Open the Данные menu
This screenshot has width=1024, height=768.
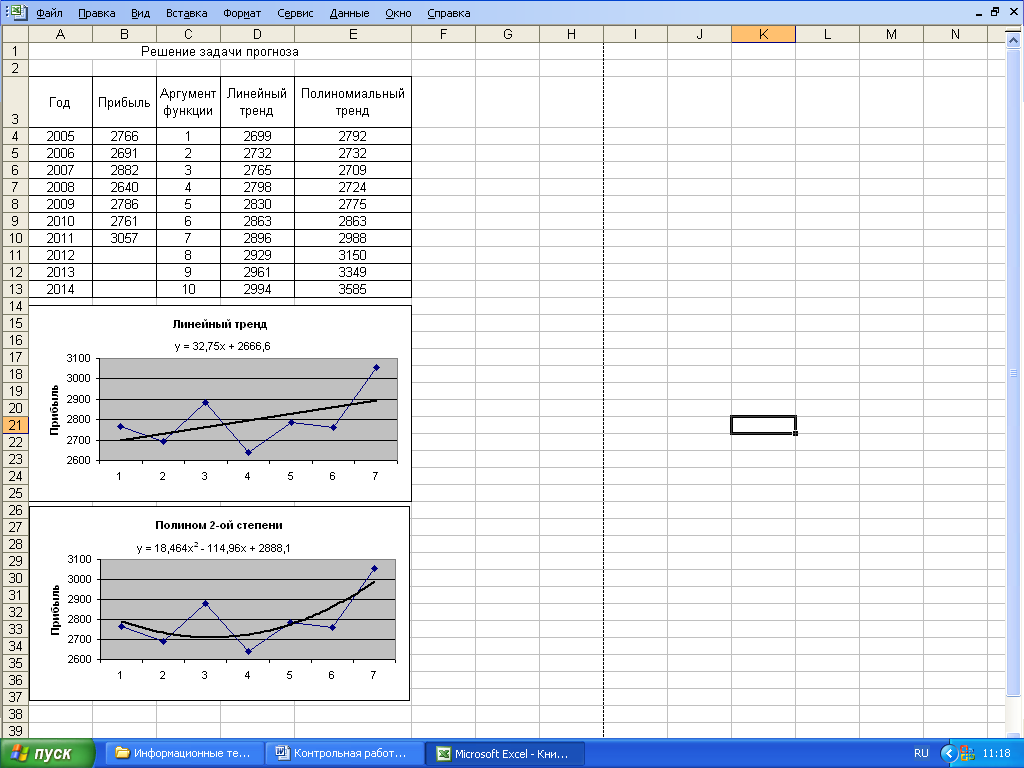click(349, 13)
